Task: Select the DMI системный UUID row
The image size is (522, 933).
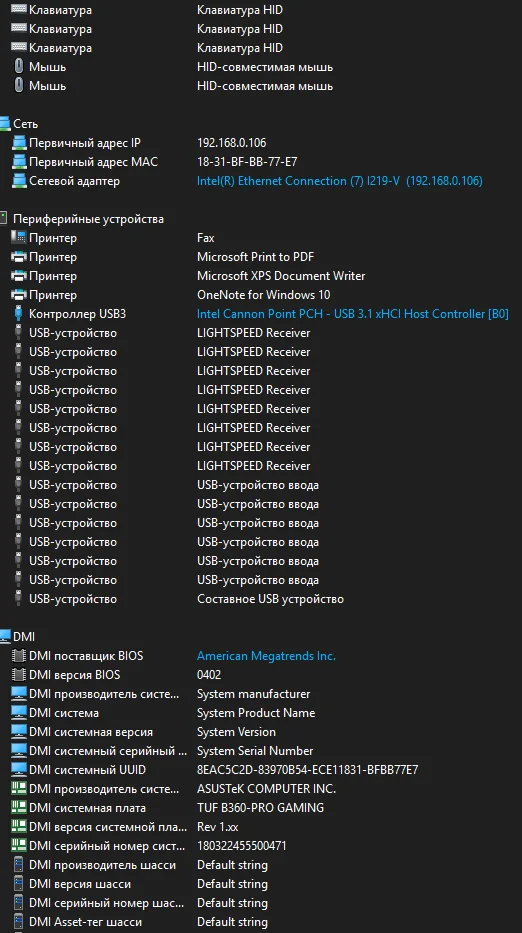Action: click(x=261, y=770)
